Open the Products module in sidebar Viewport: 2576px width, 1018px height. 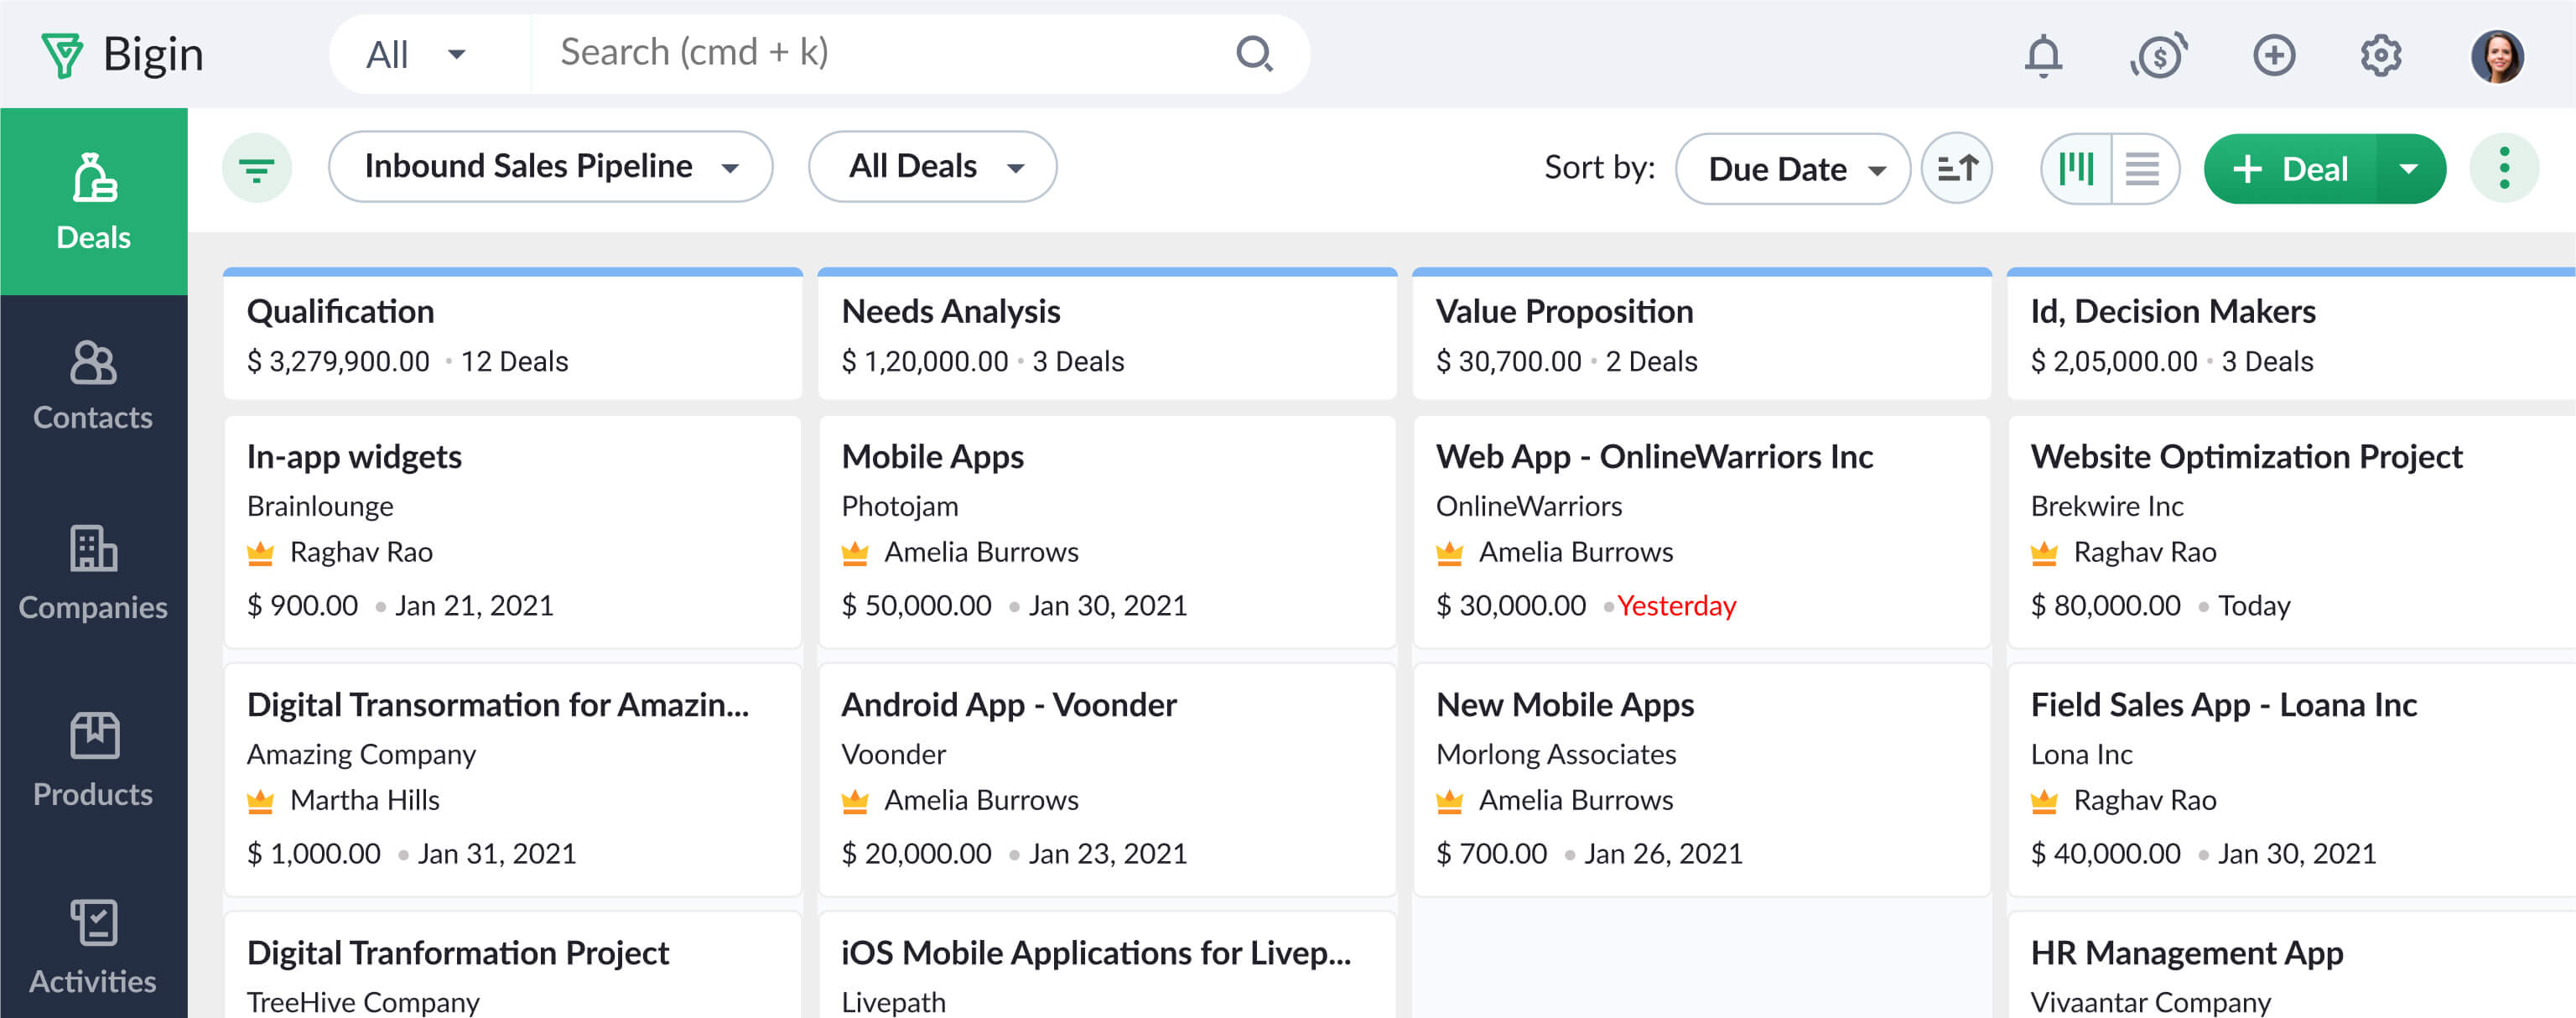click(x=93, y=760)
